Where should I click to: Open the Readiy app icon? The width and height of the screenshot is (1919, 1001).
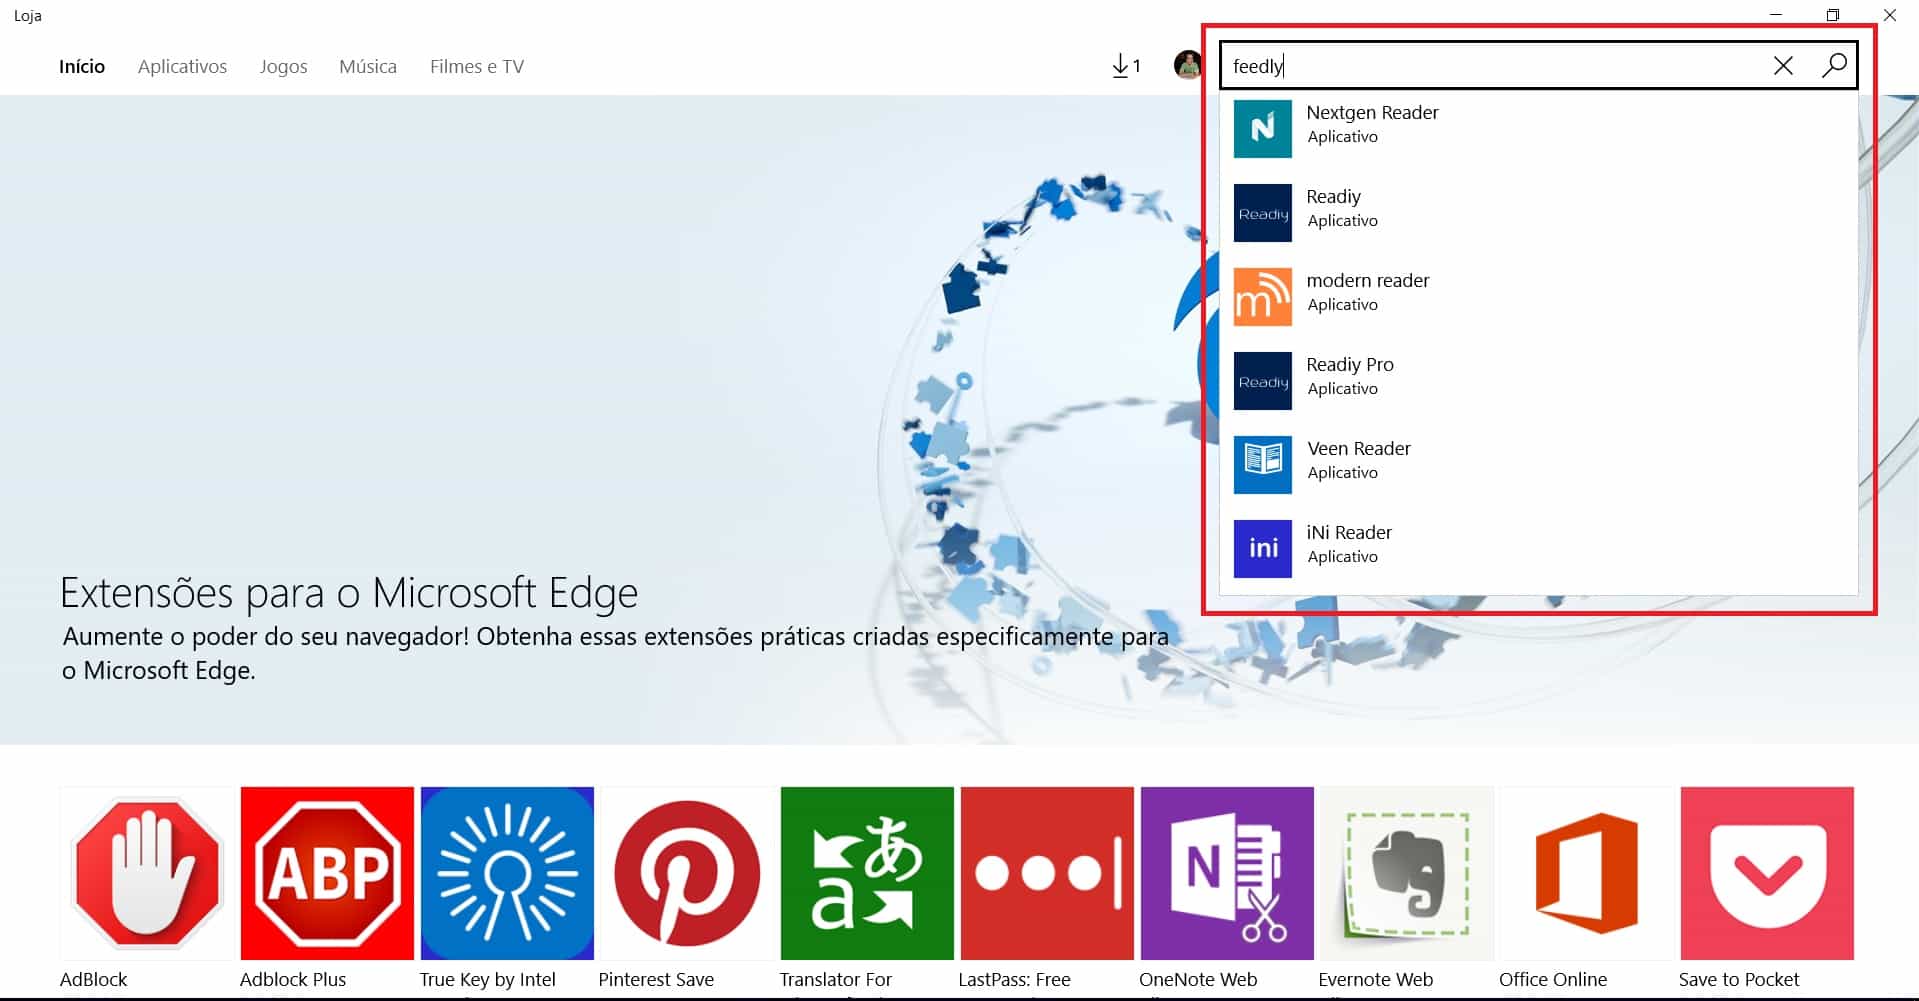pos(1263,212)
